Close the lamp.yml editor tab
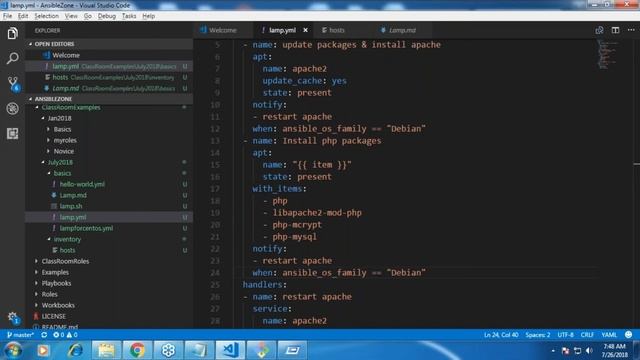Image resolution: width=640 pixels, height=360 pixels. [x=305, y=30]
